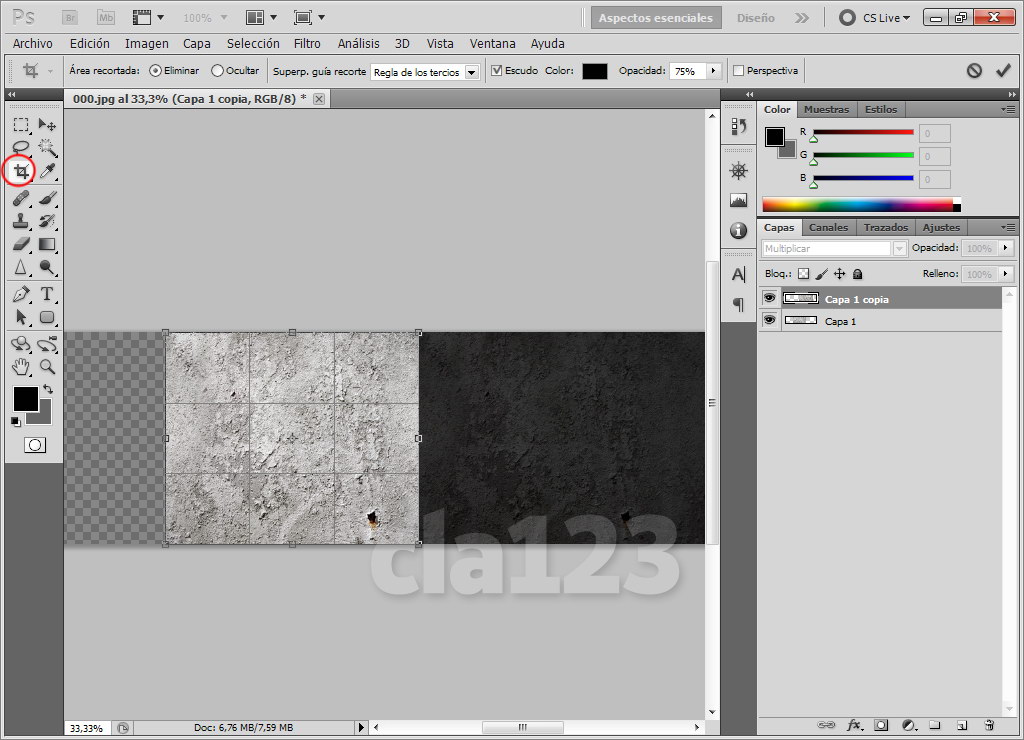Delete layer with trash icon

[x=989, y=725]
